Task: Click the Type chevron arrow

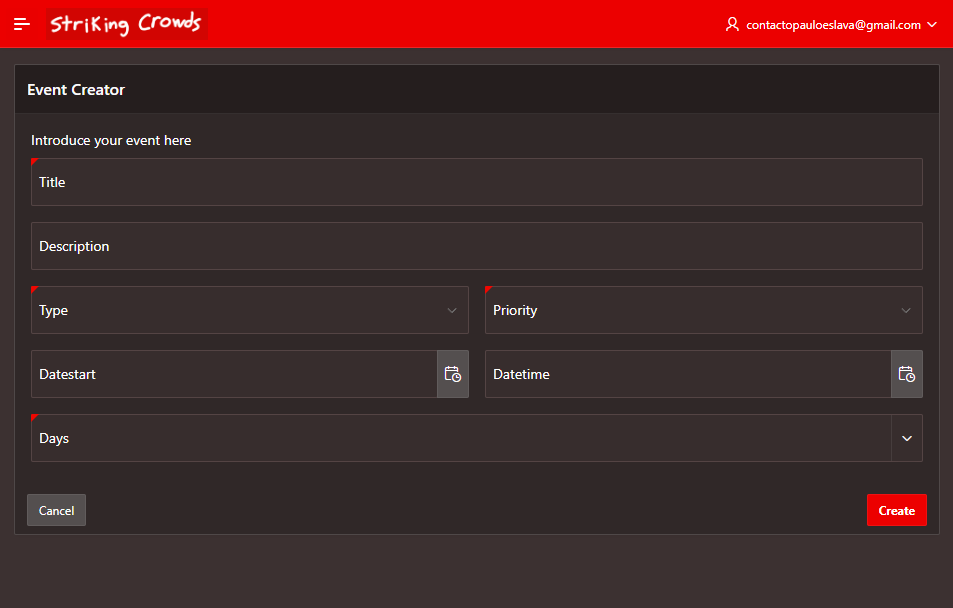Action: coord(452,310)
